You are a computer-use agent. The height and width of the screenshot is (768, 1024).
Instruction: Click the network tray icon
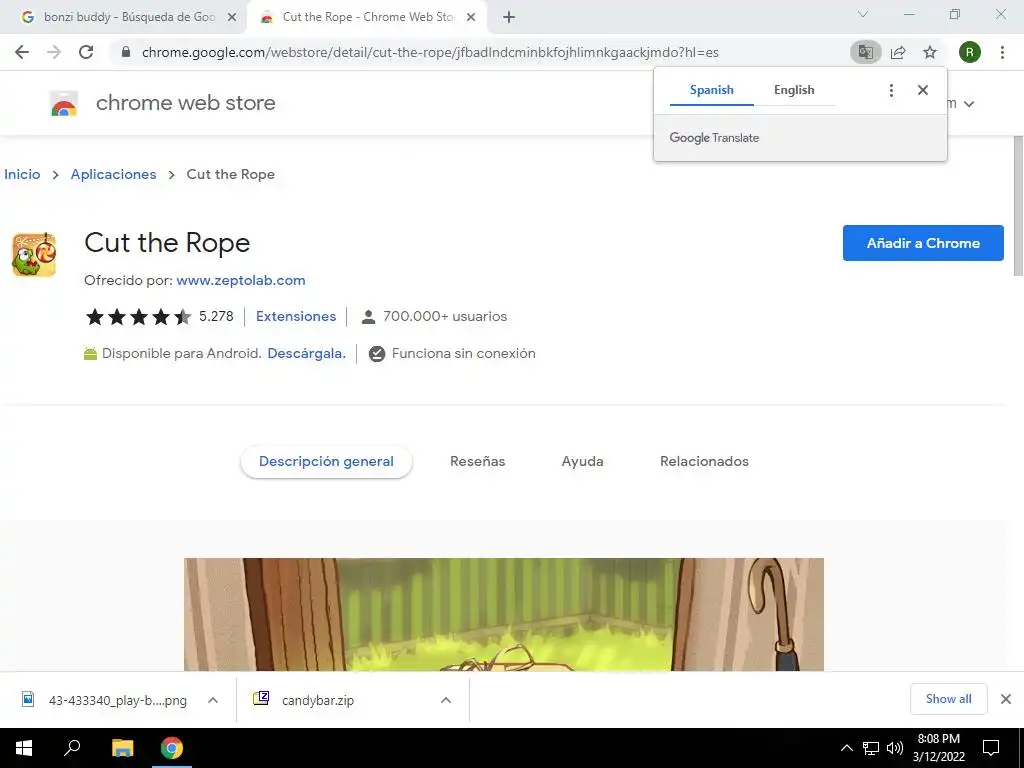(871, 748)
